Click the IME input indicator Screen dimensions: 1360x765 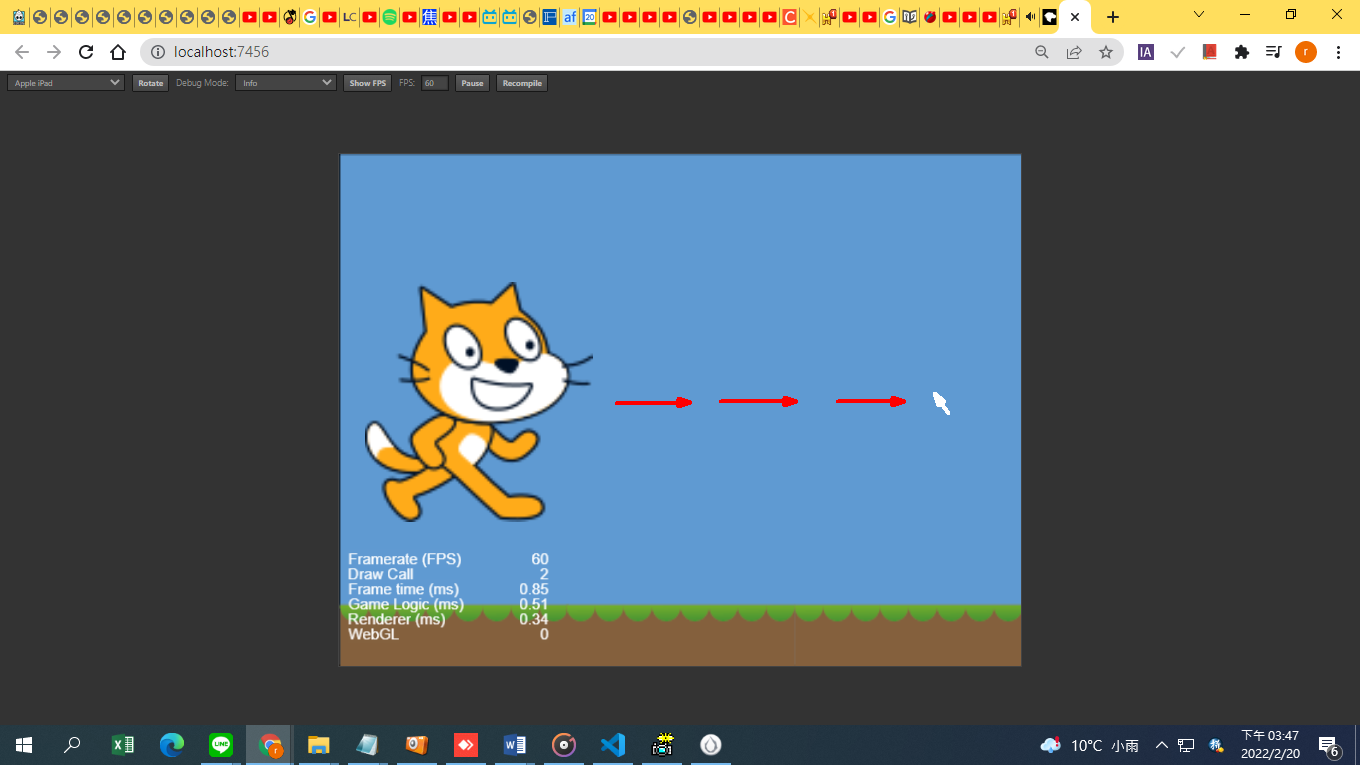(x=1216, y=745)
